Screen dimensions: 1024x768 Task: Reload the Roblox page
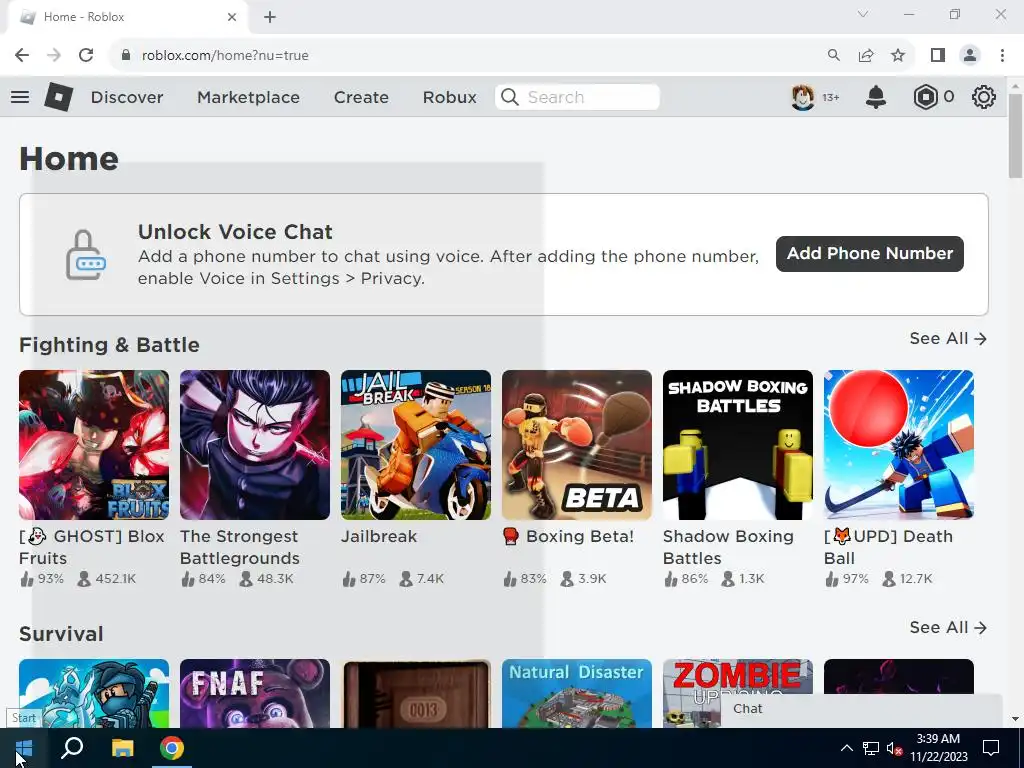click(86, 56)
